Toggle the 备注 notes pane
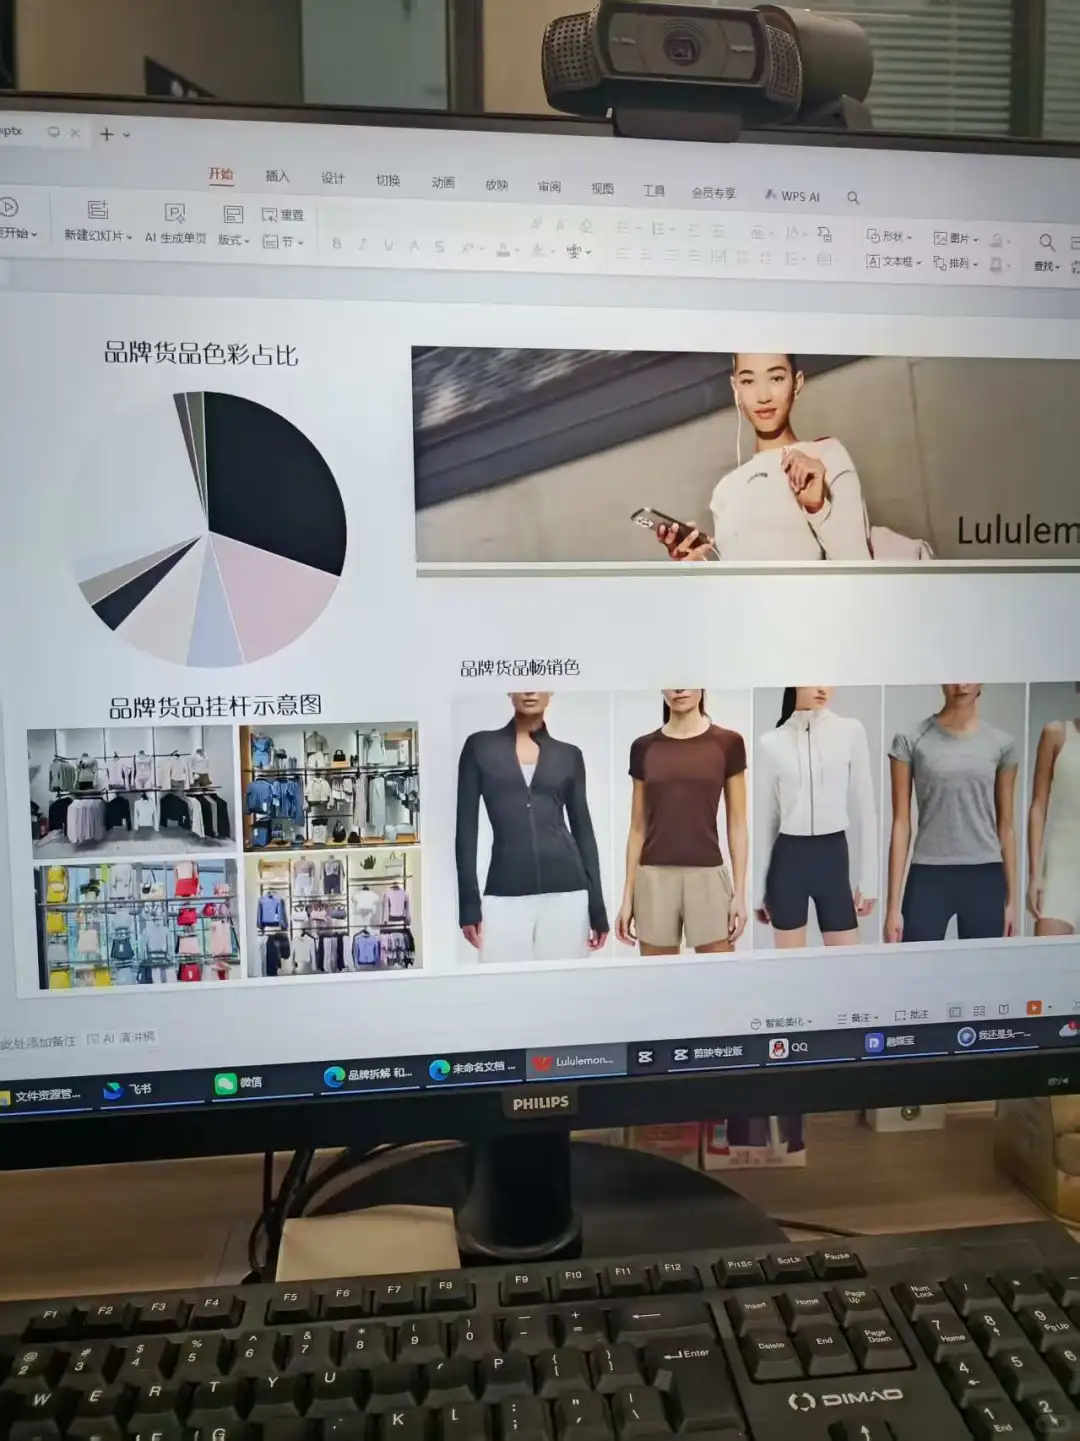Viewport: 1080px width, 1441px height. pyautogui.click(x=858, y=1018)
